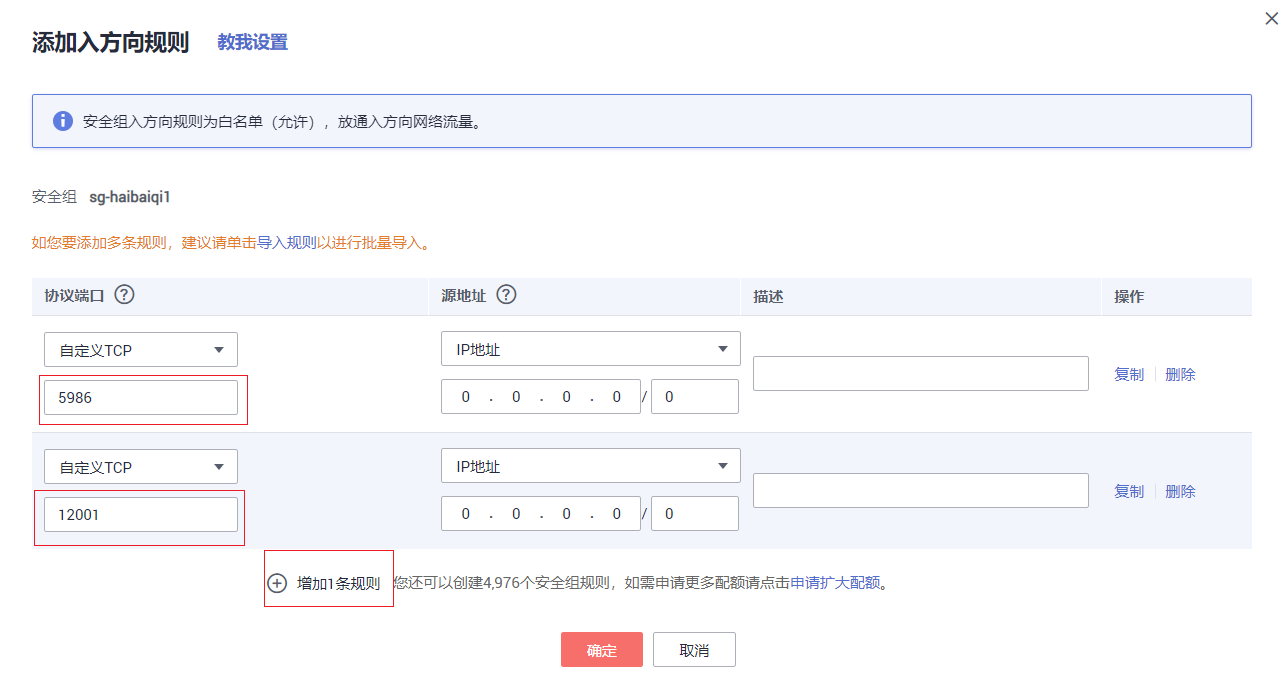Open the second 自定义TCP protocol dropdown
This screenshot has width=1283, height=690.
pos(140,466)
